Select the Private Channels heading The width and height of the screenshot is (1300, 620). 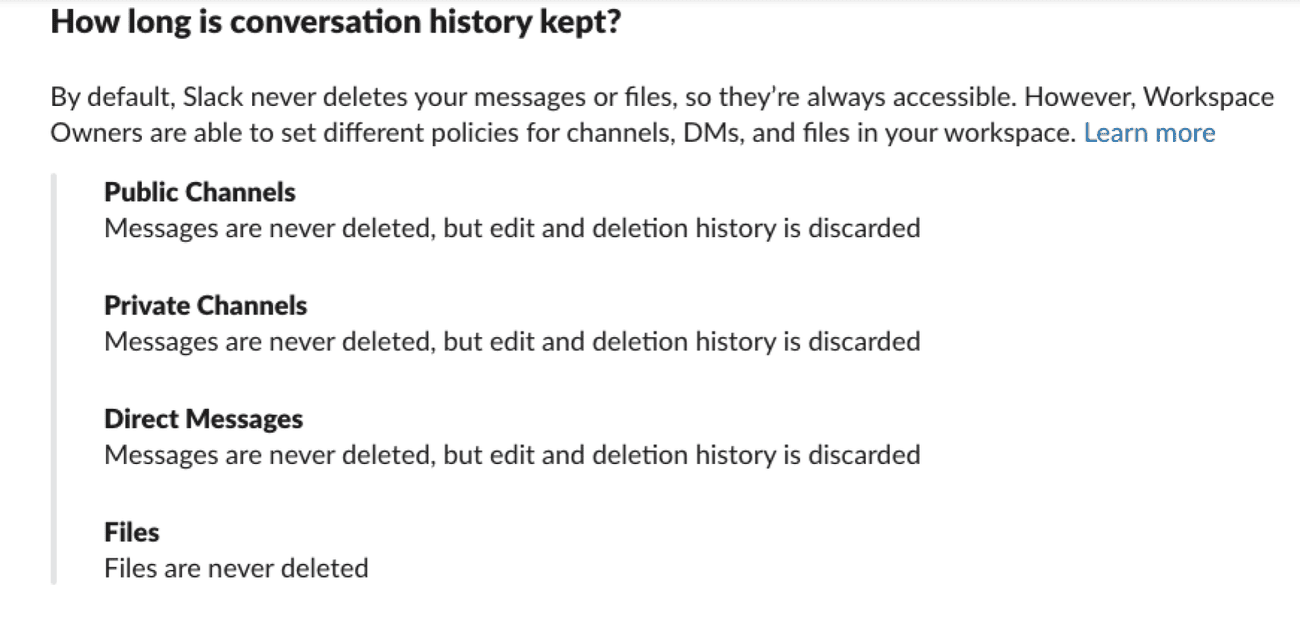click(x=206, y=305)
